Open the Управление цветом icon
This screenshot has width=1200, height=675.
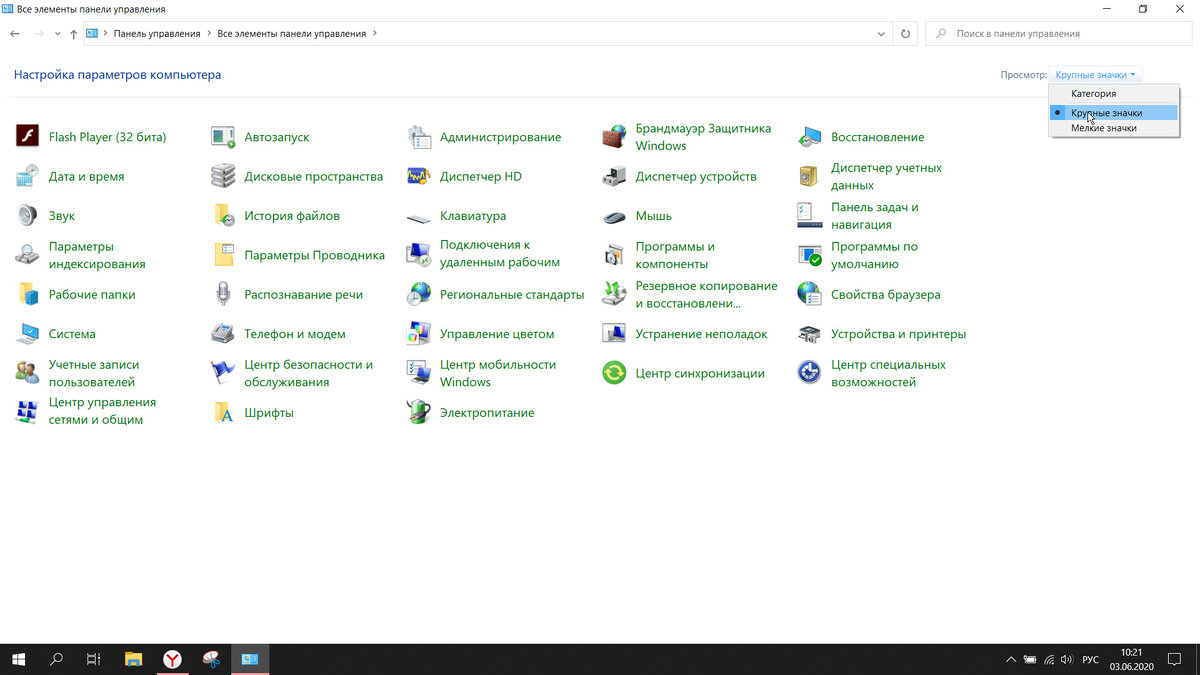tap(419, 333)
